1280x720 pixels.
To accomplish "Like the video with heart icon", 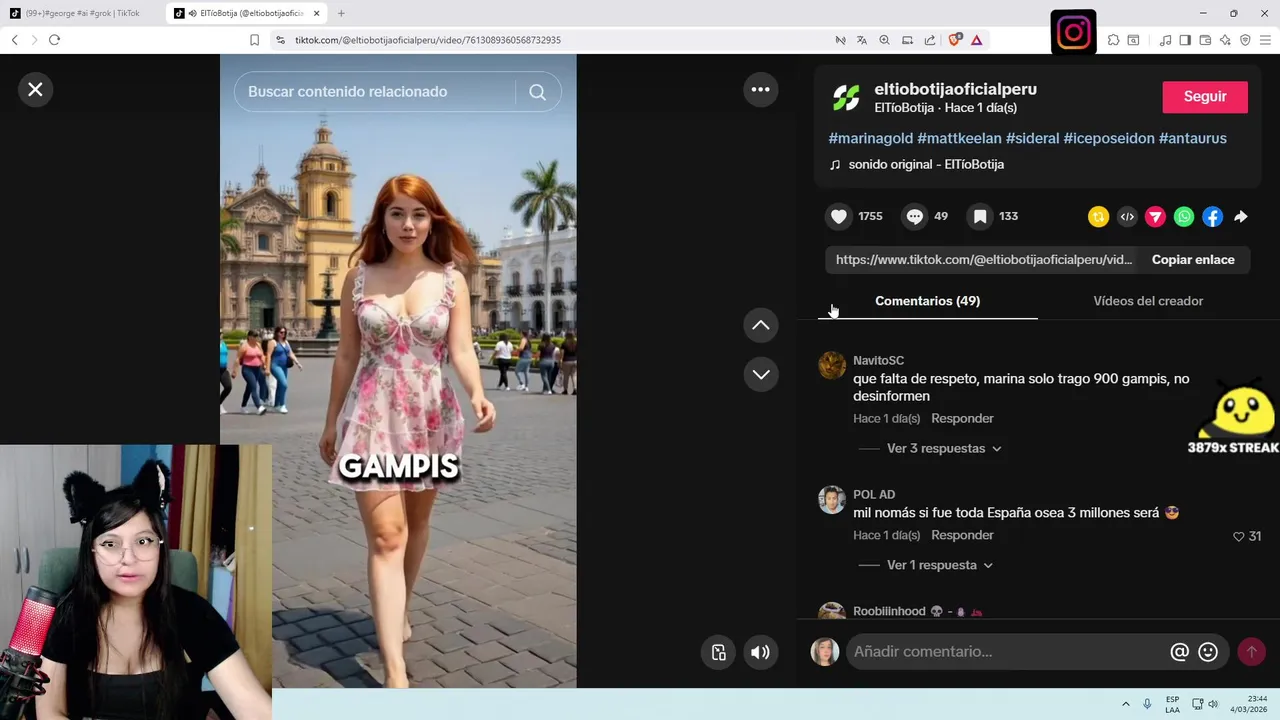I will click(x=839, y=216).
